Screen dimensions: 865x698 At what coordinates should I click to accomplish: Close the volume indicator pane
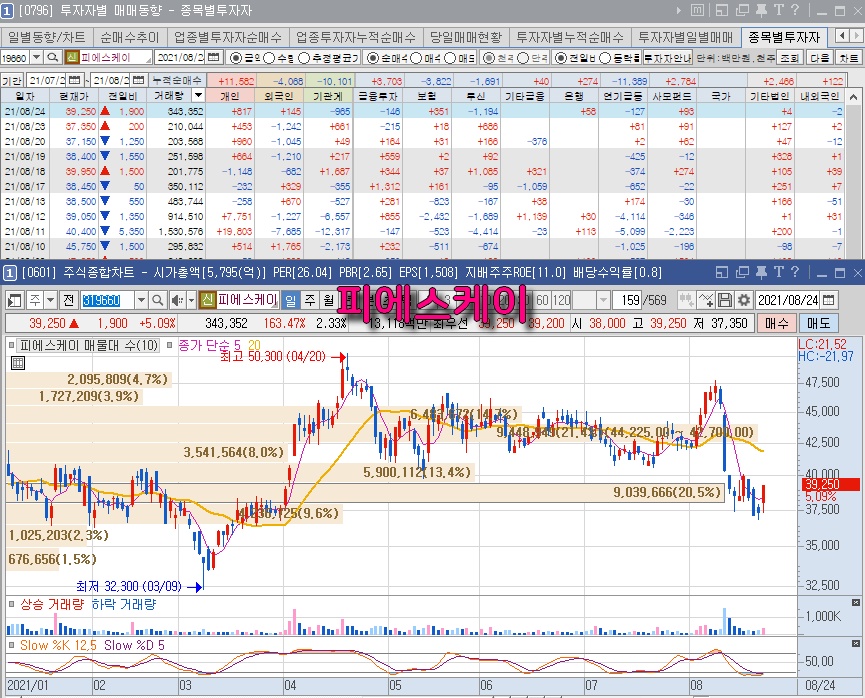pos(856,603)
